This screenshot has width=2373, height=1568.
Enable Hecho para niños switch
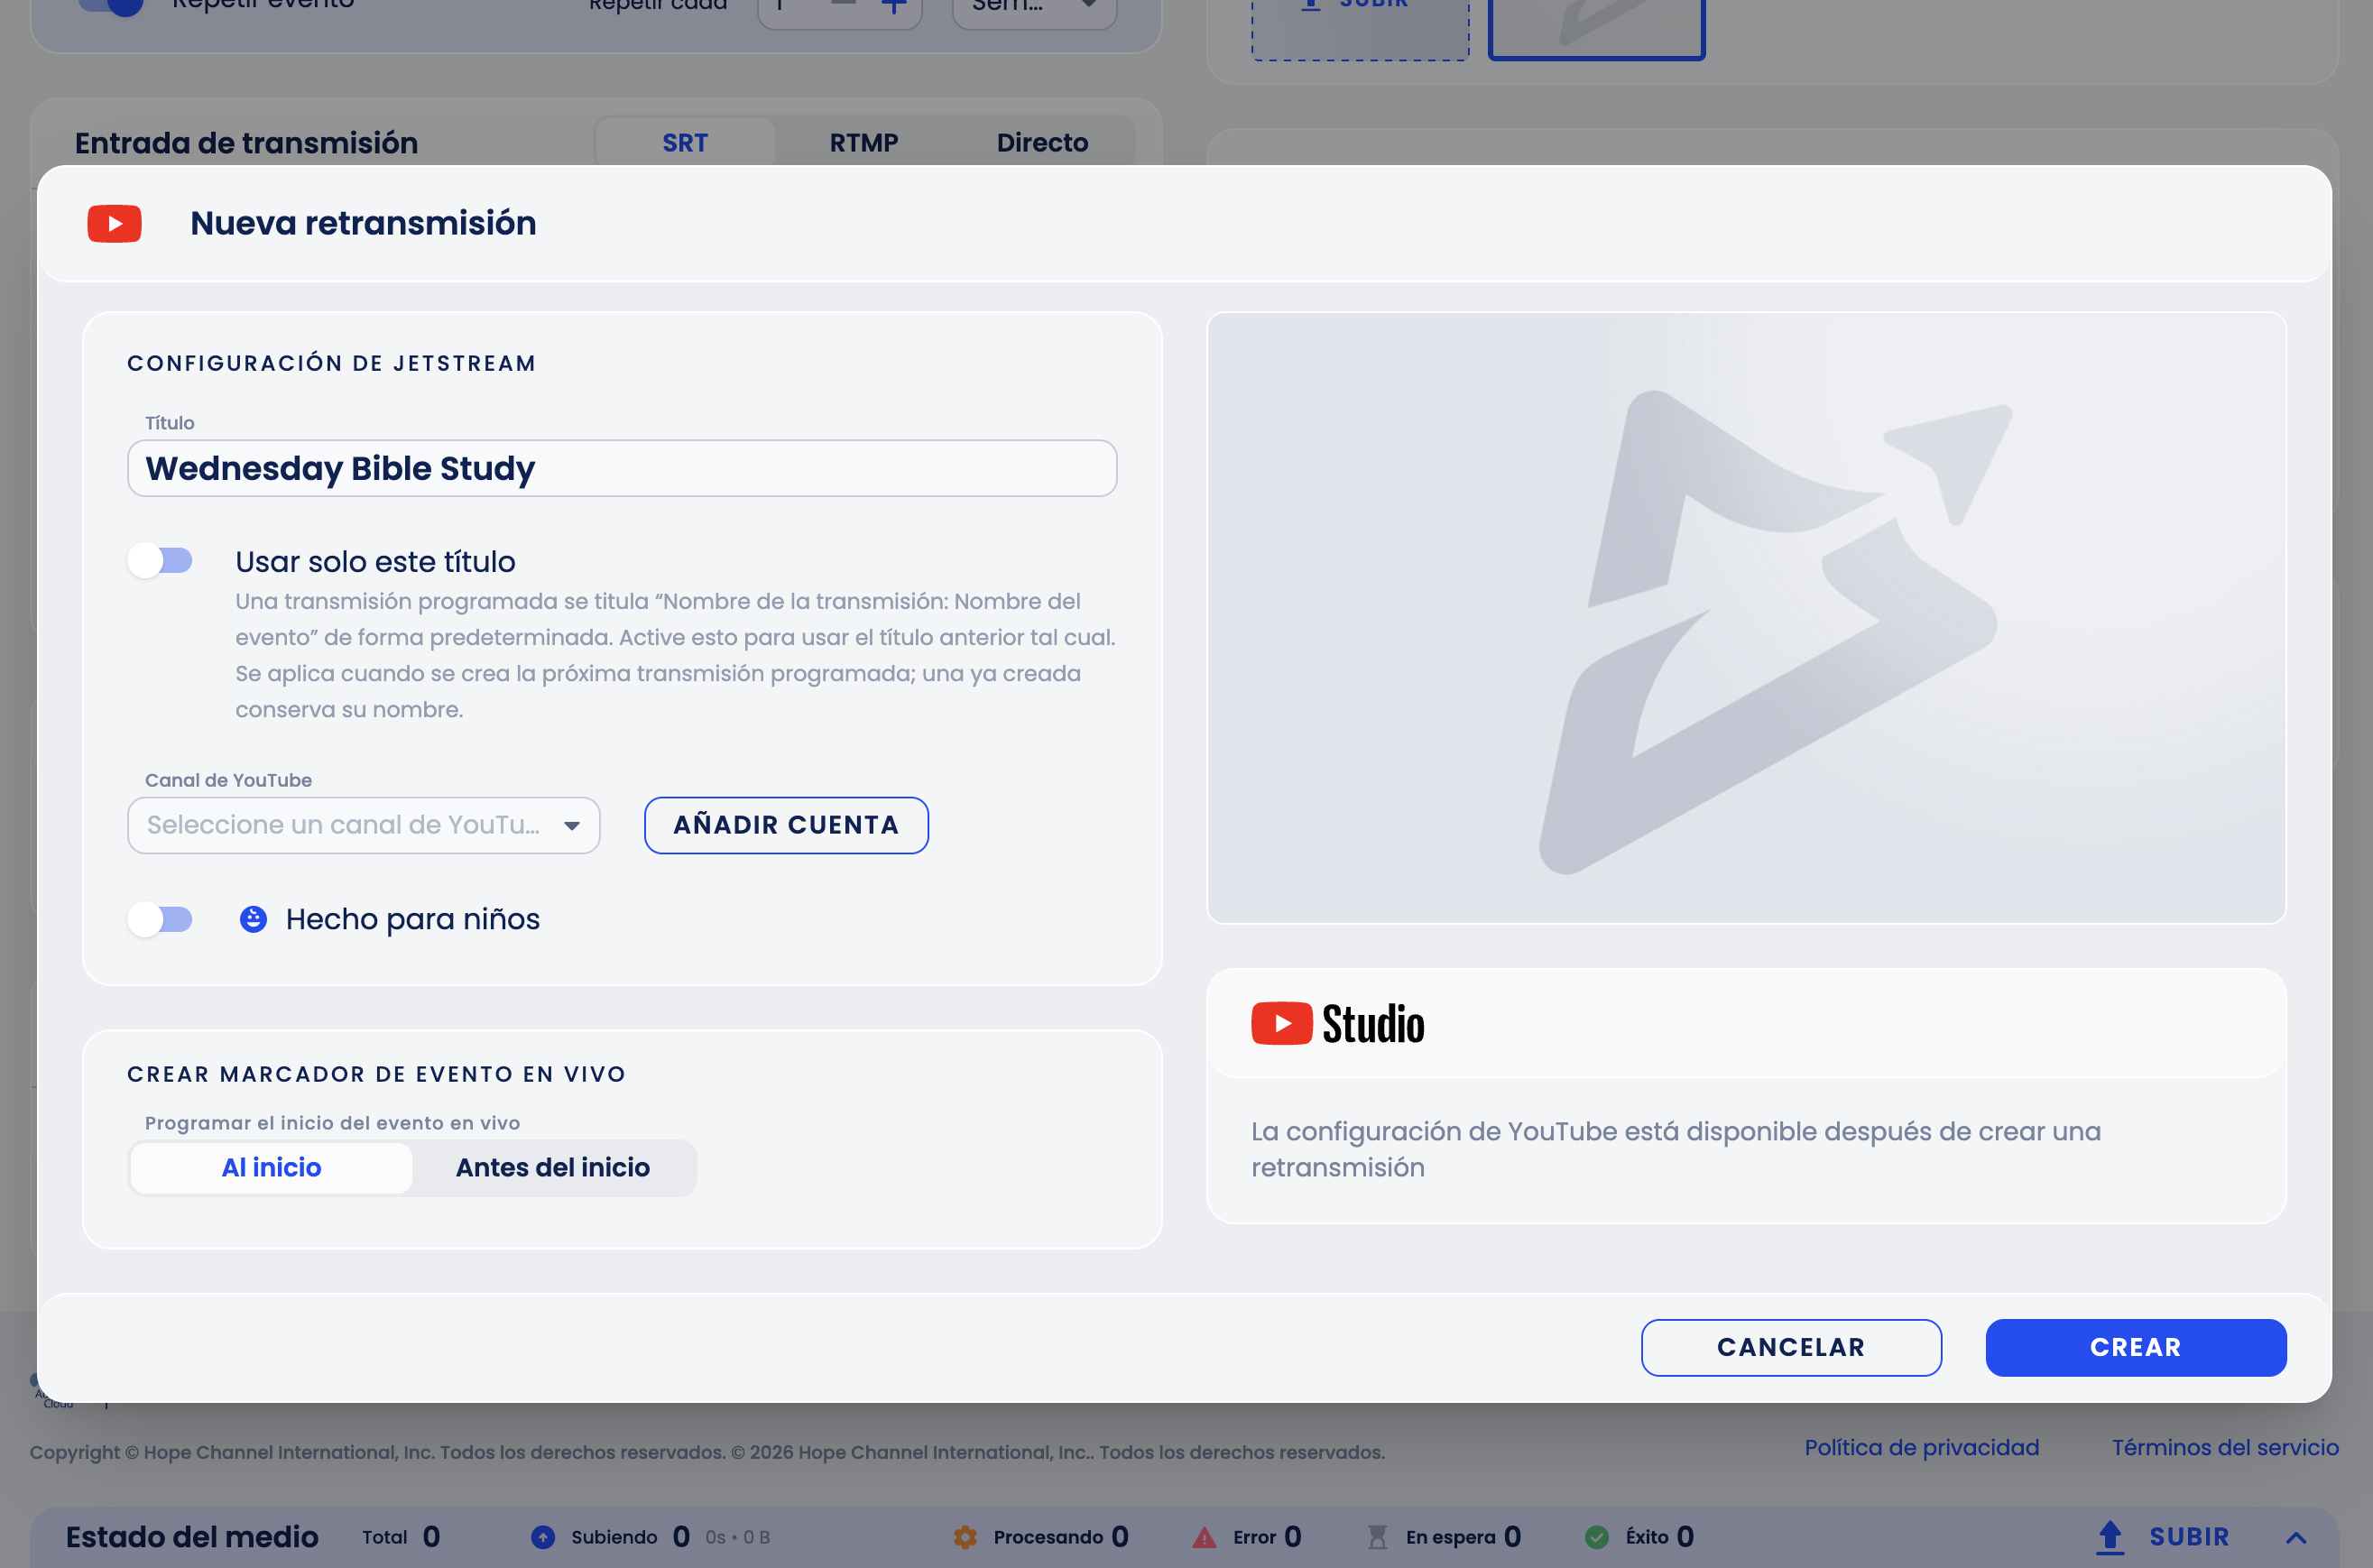(160, 919)
